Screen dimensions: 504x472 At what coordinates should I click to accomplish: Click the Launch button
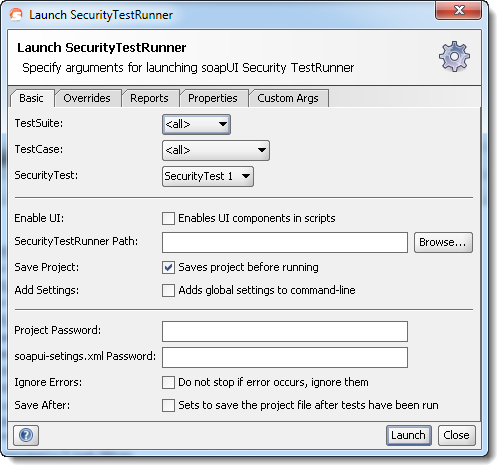pyautogui.click(x=409, y=435)
